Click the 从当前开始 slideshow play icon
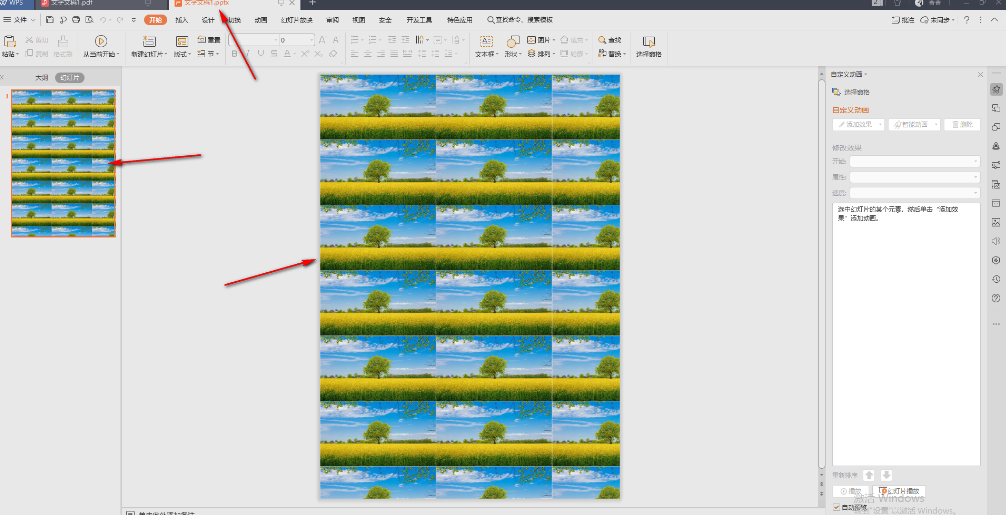The width and height of the screenshot is (1006, 515). point(99,41)
